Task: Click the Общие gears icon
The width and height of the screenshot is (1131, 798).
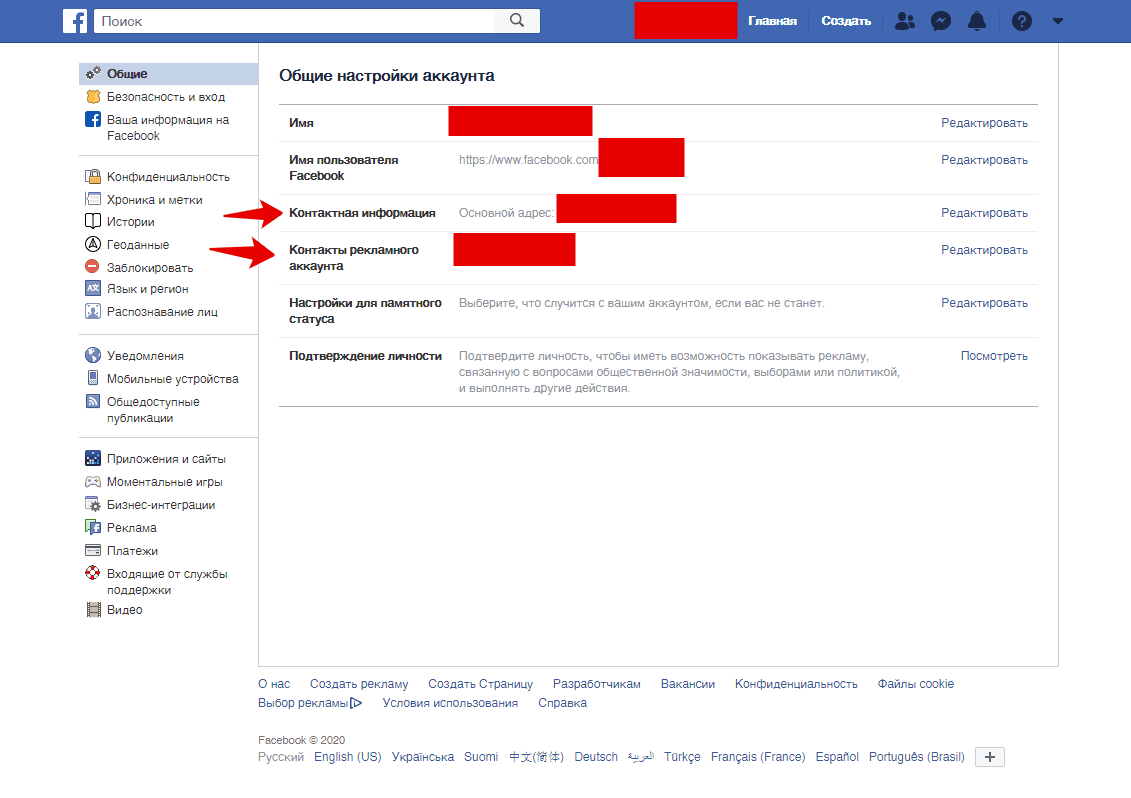Action: click(x=93, y=73)
